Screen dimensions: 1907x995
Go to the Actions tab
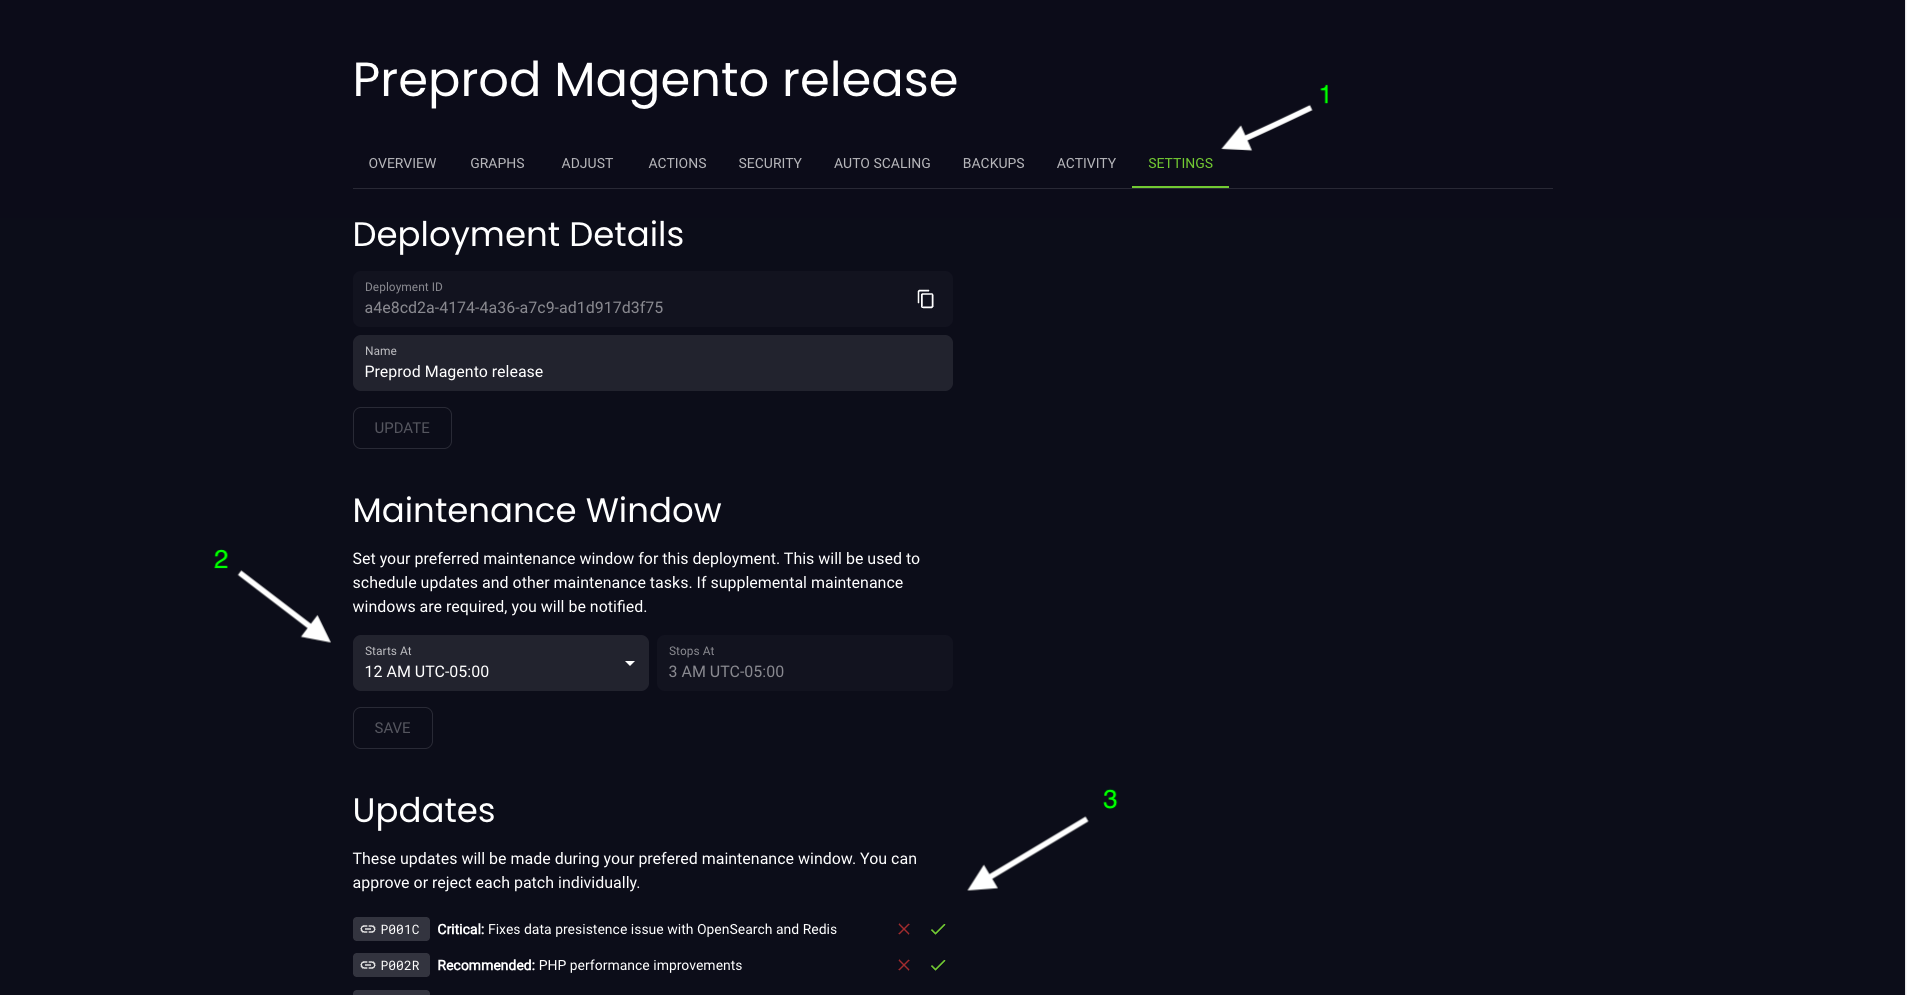pos(677,163)
